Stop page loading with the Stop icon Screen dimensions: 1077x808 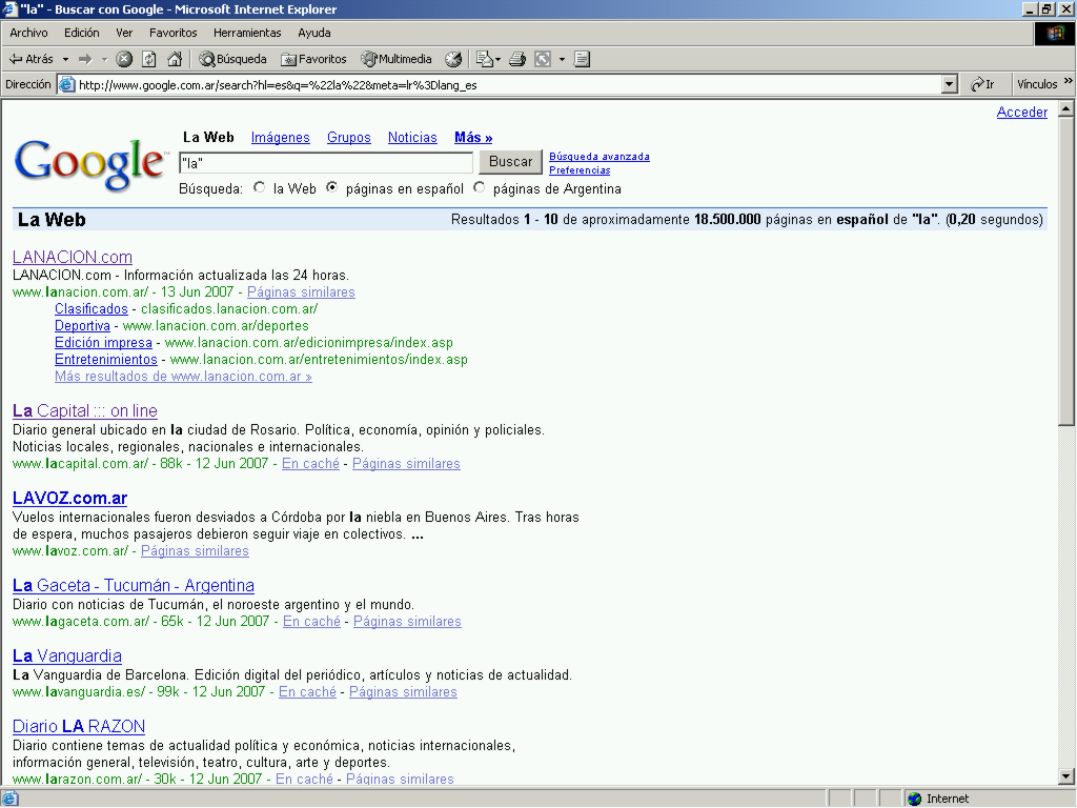124,59
